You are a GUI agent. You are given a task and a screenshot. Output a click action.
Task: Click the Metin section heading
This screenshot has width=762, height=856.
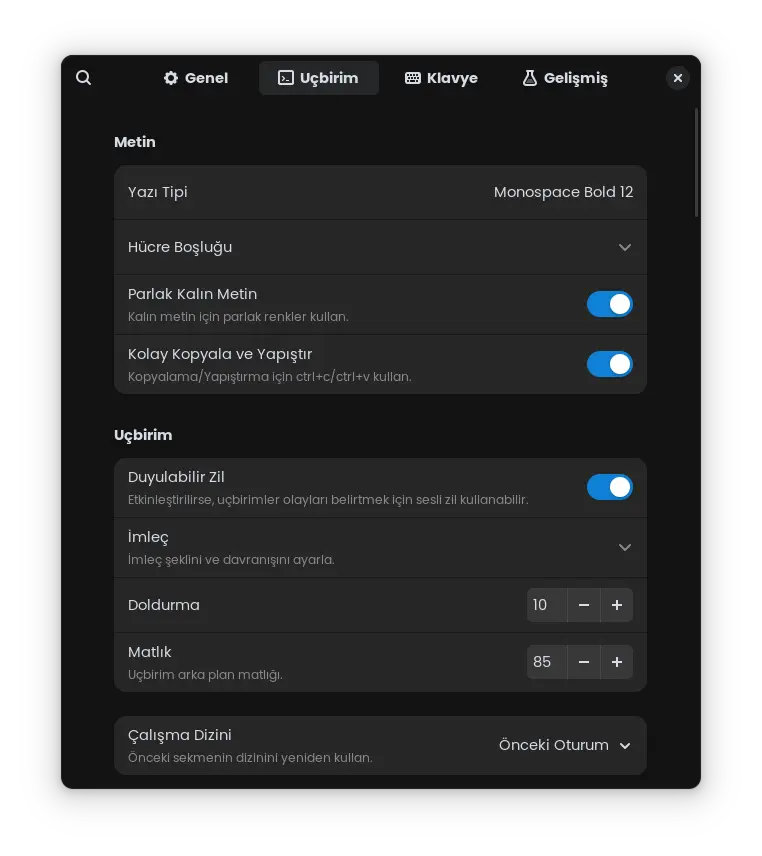click(x=135, y=142)
